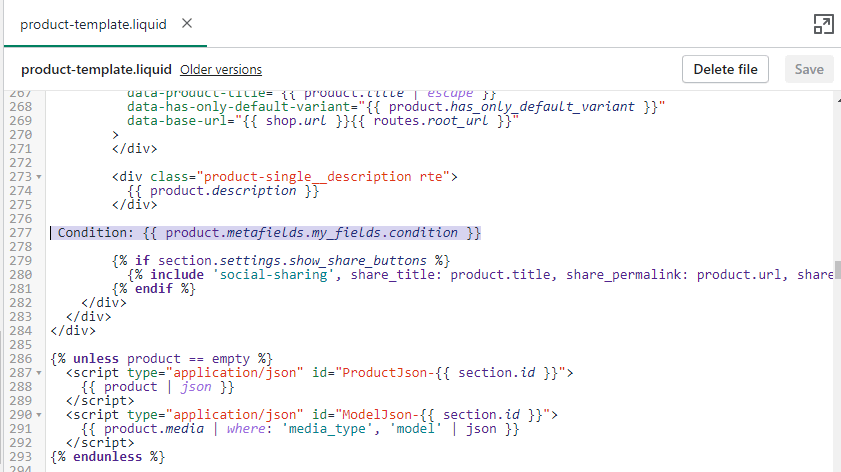Click line number 286 in the gutter
The image size is (841, 472).
(20, 358)
